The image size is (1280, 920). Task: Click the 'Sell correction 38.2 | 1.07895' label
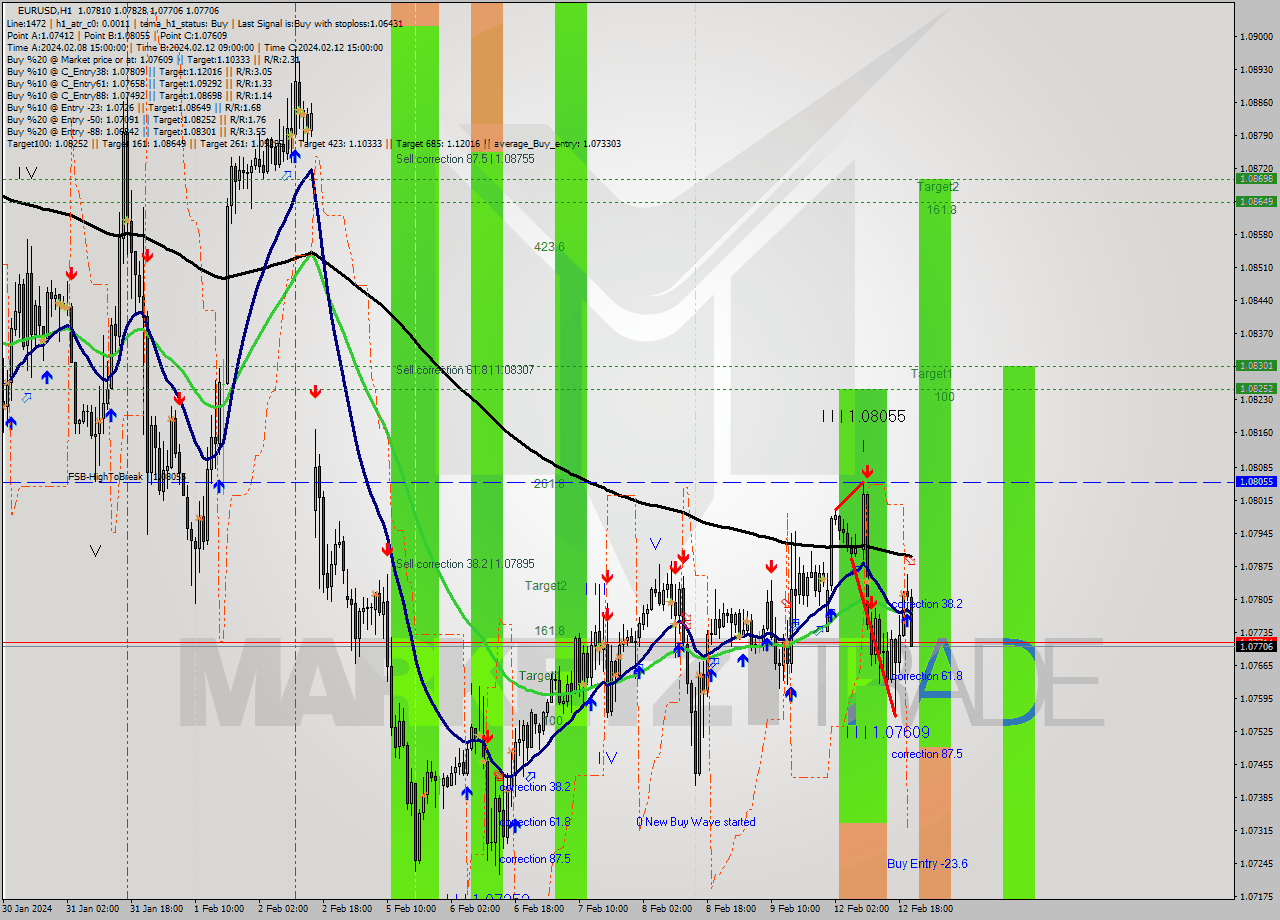(x=465, y=563)
